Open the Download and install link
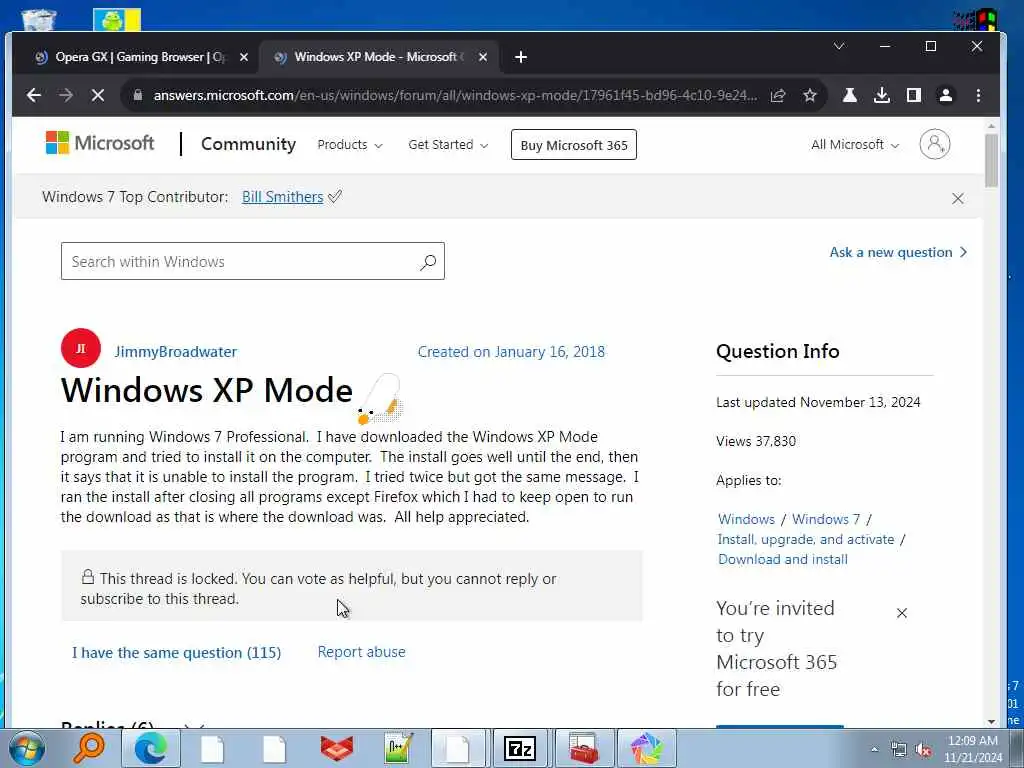 [x=782, y=560]
